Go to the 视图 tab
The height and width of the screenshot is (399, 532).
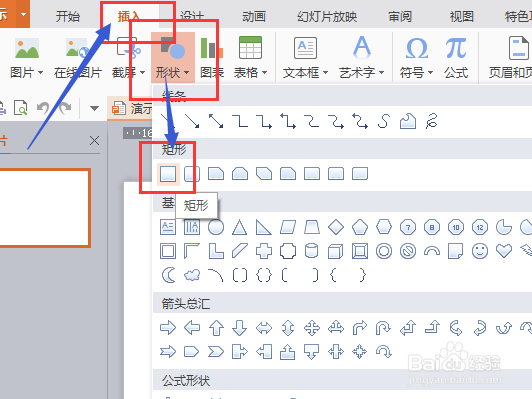[461, 16]
